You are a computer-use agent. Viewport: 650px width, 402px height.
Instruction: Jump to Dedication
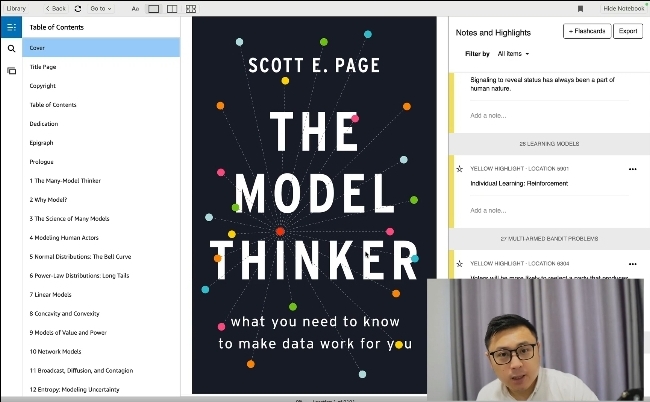[x=101, y=124]
